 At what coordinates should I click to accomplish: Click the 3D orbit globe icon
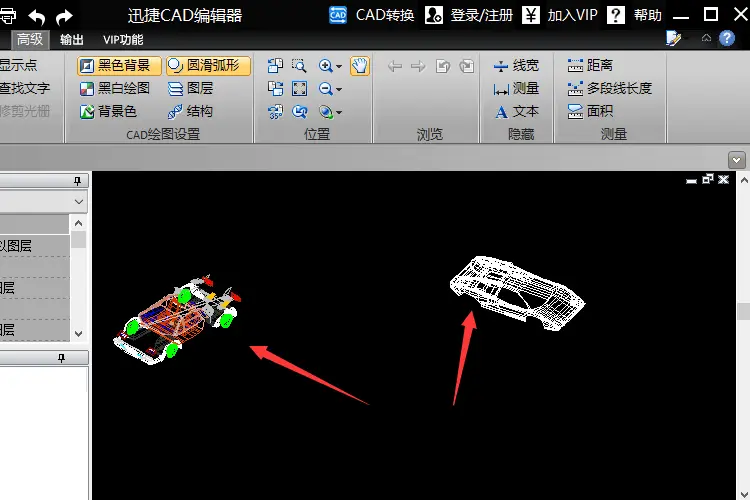click(x=326, y=112)
